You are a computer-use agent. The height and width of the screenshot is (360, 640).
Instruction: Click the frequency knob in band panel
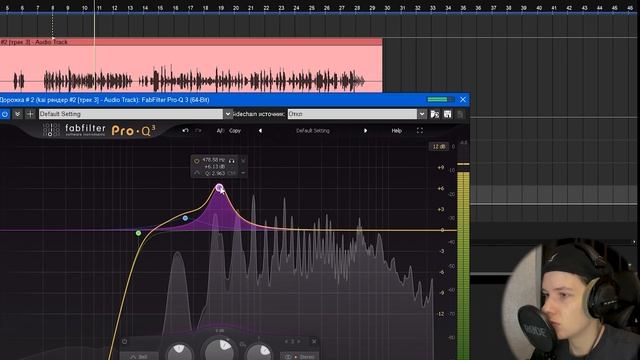[x=180, y=351]
